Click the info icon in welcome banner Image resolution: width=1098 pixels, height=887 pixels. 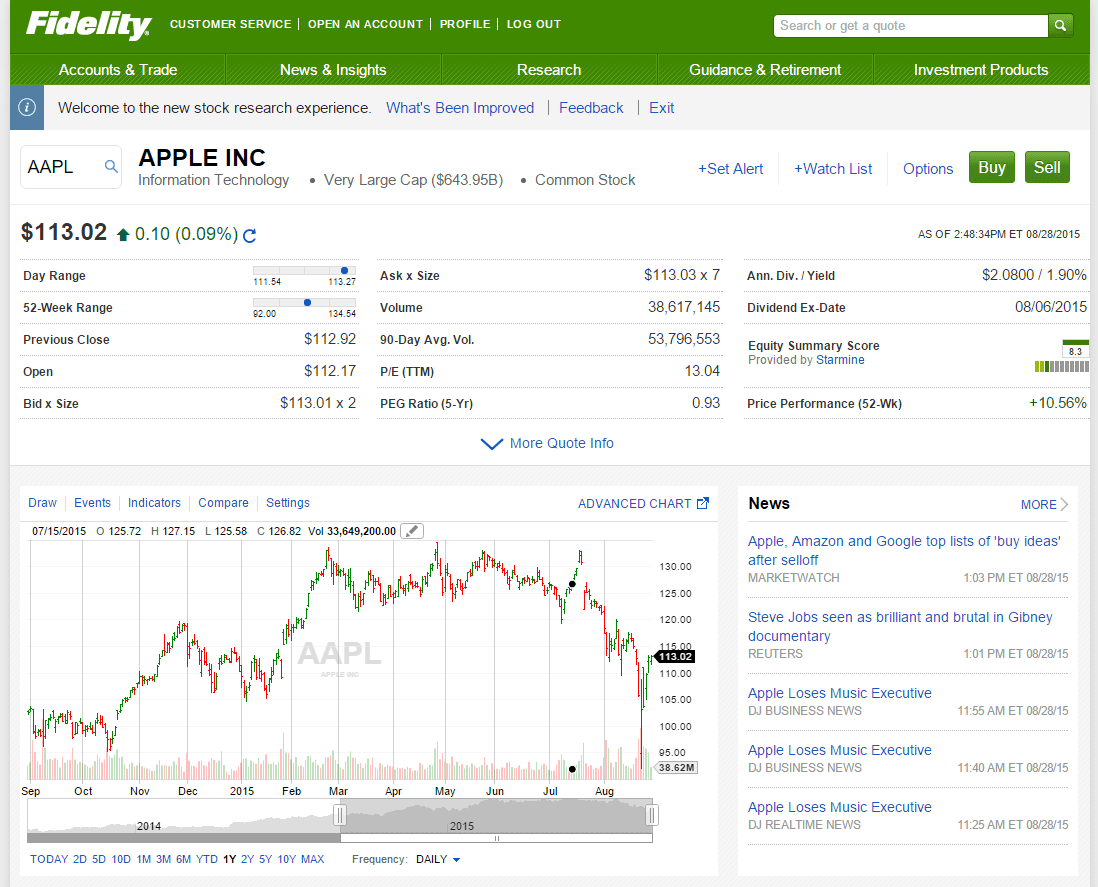point(27,107)
